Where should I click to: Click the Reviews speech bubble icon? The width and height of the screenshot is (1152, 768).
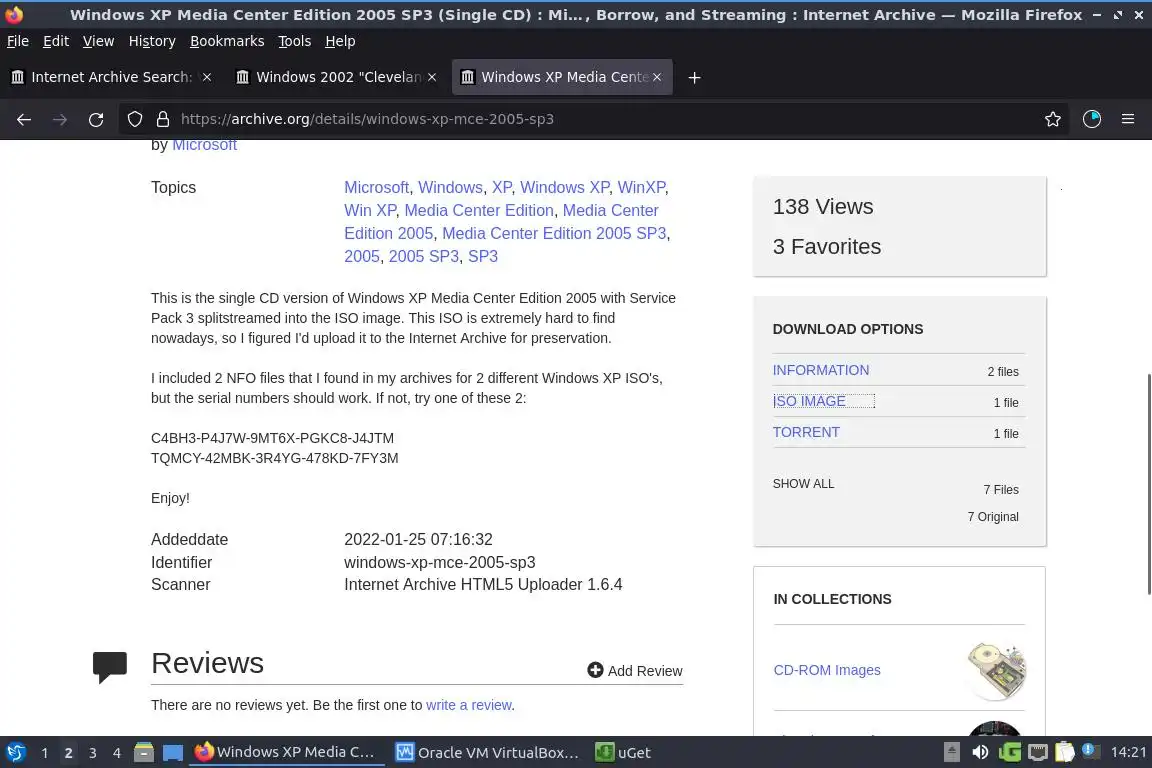(x=109, y=667)
